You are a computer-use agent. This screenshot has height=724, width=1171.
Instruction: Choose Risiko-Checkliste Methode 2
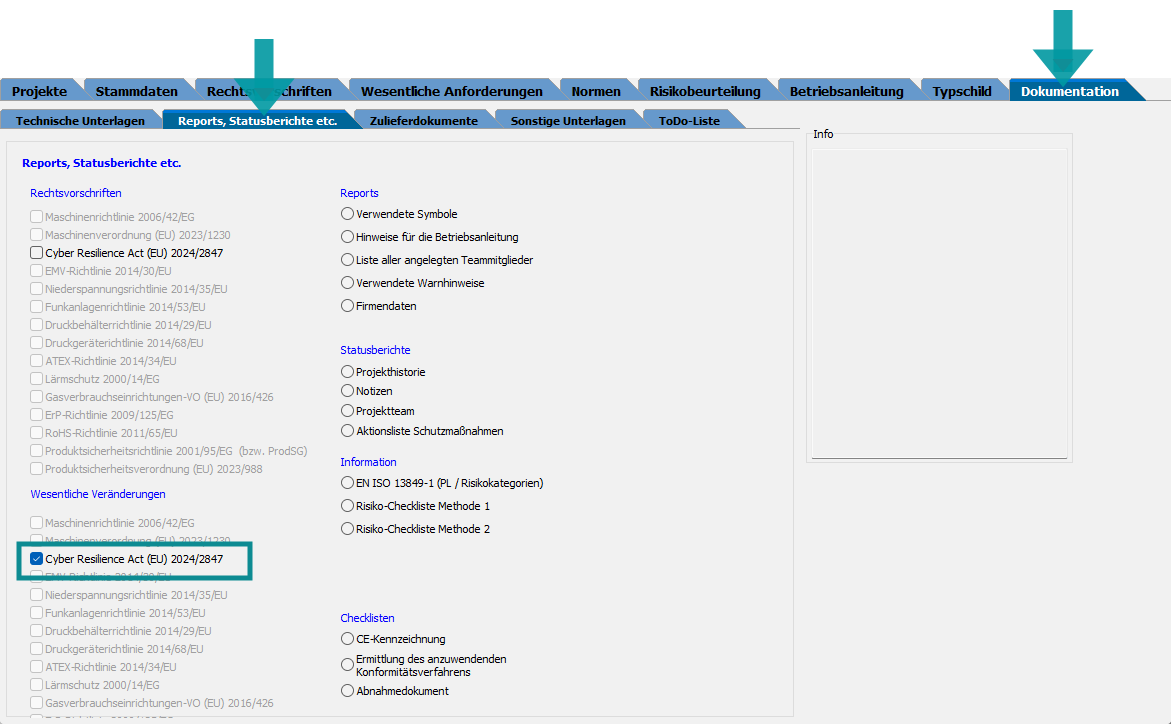348,529
